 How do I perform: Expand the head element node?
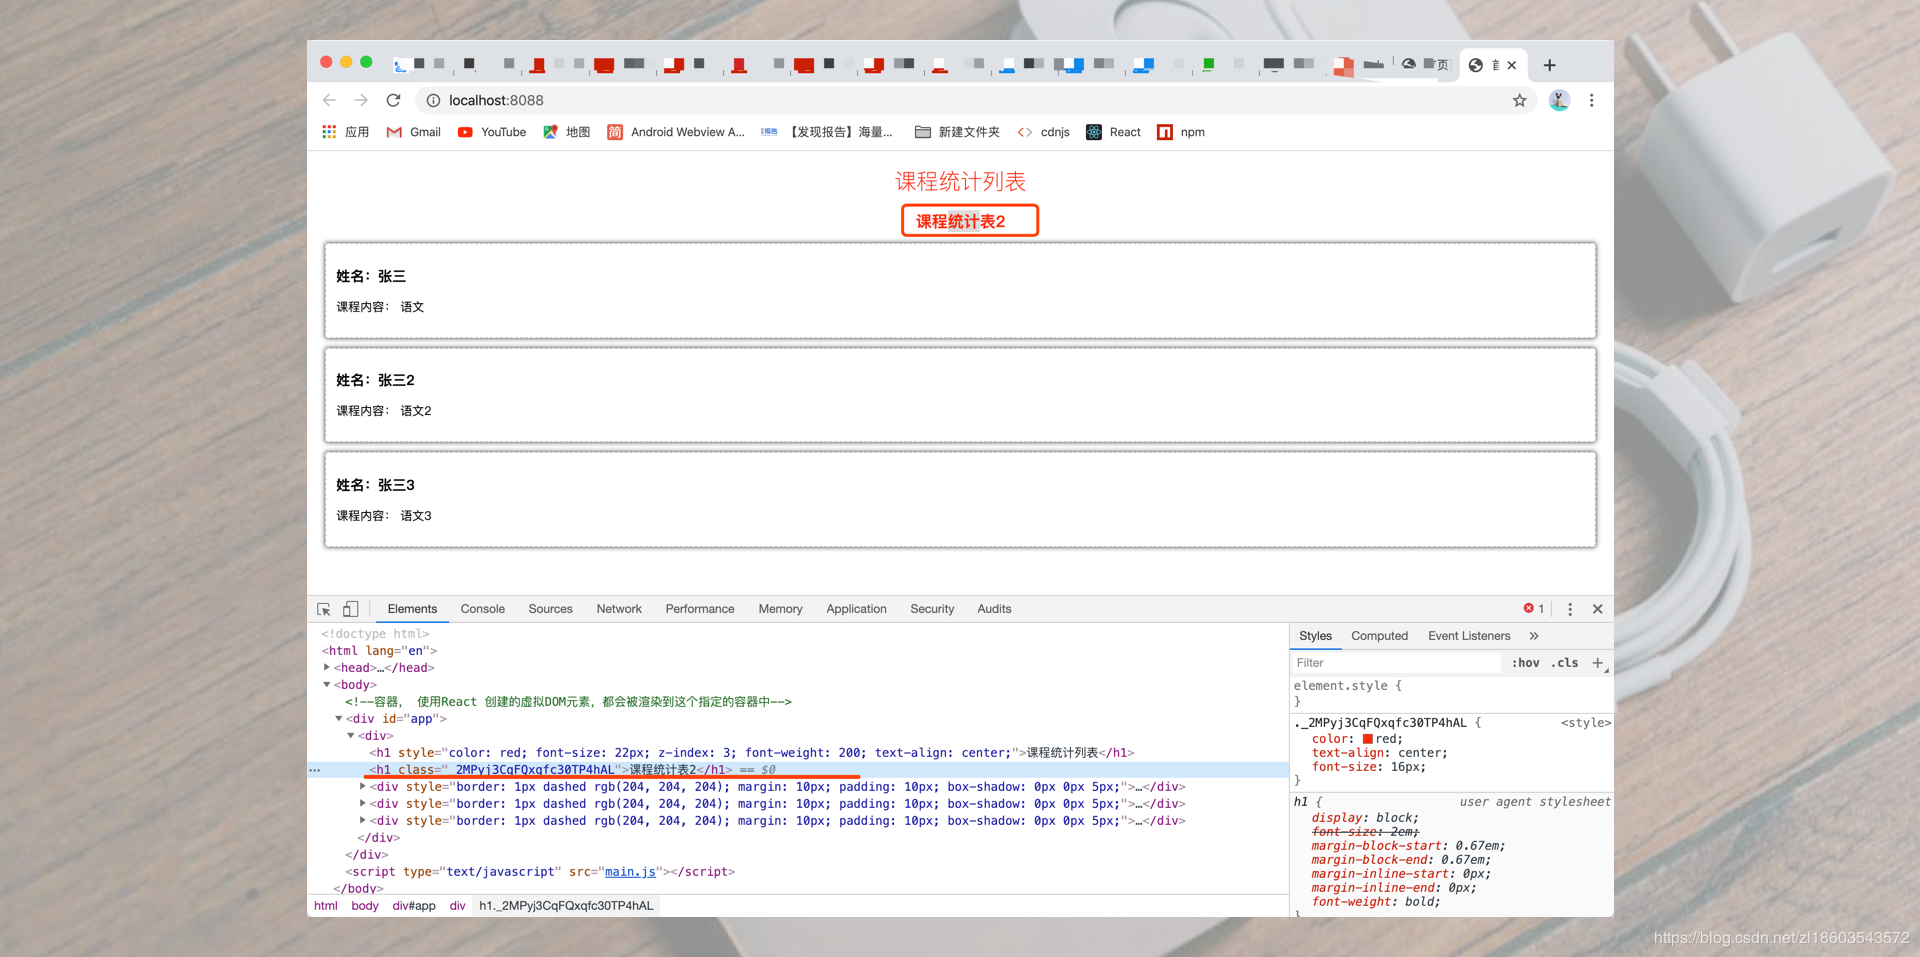point(327,667)
